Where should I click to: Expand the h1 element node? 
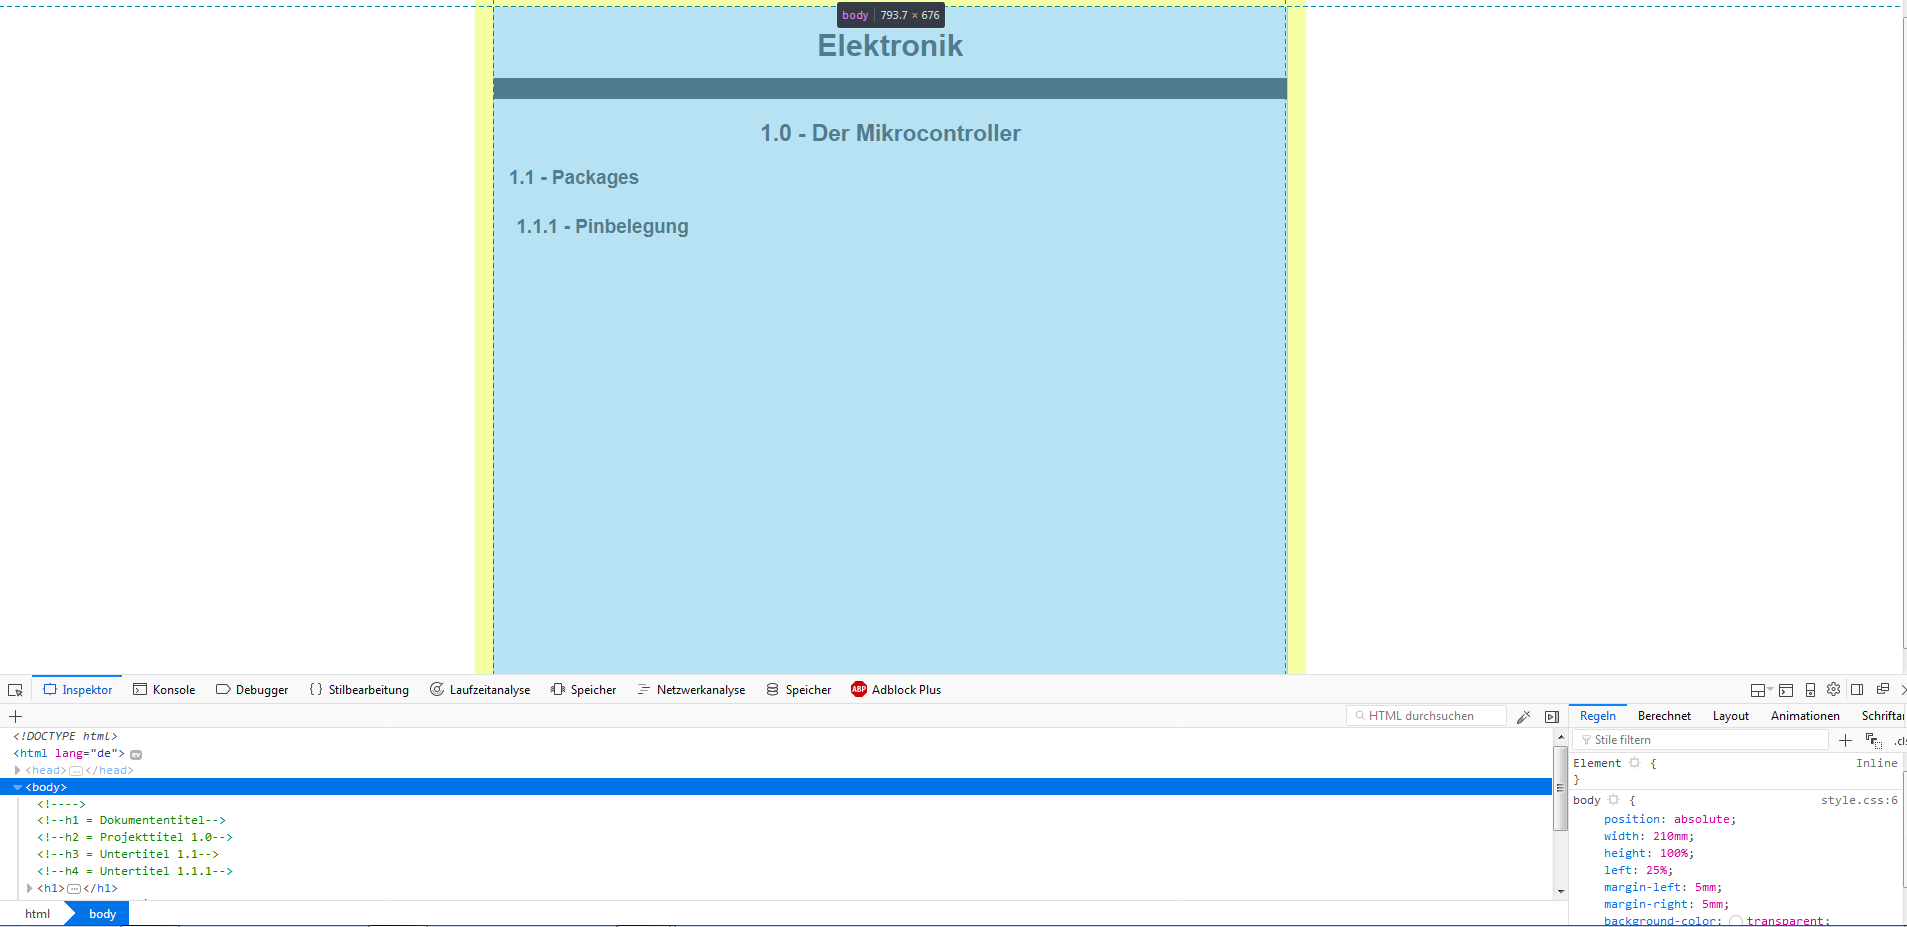(x=30, y=888)
